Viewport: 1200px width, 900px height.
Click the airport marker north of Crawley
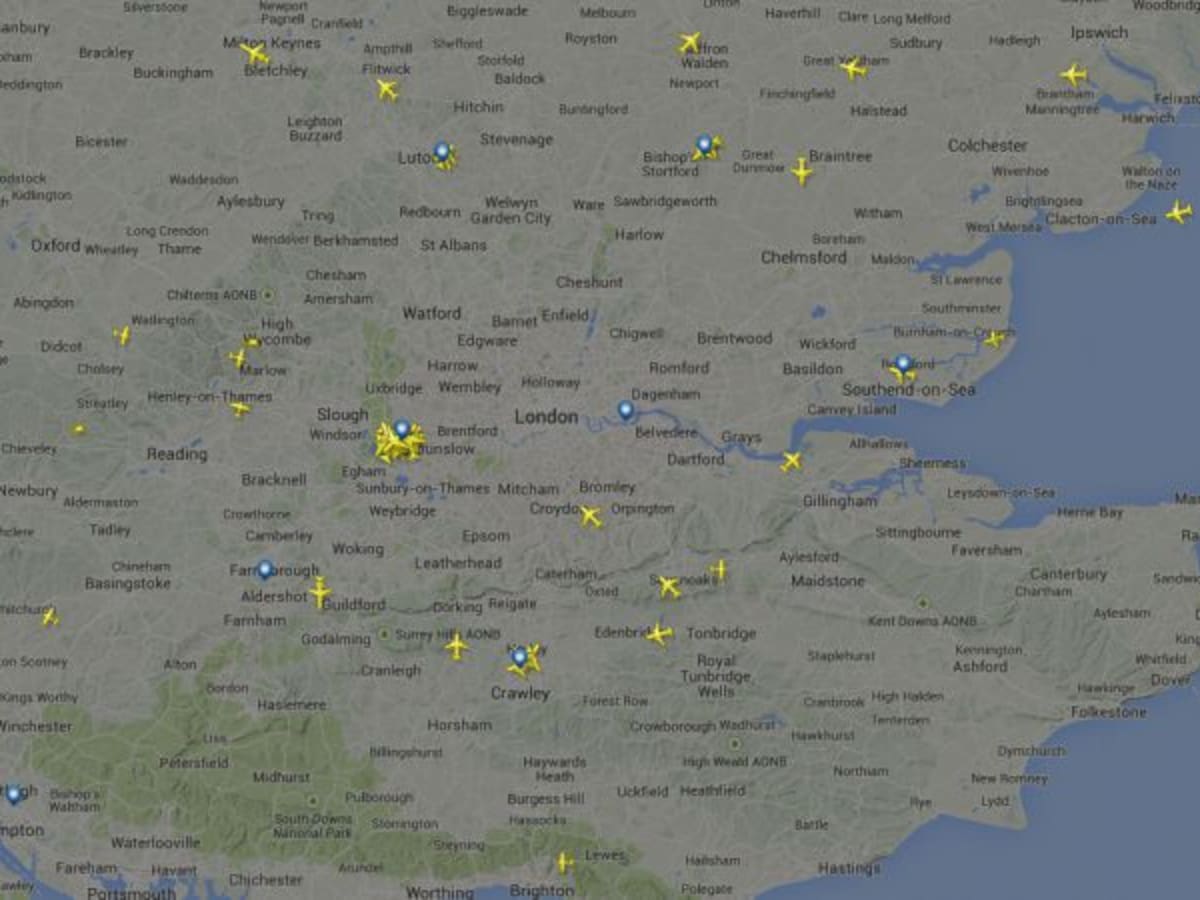(x=519, y=657)
